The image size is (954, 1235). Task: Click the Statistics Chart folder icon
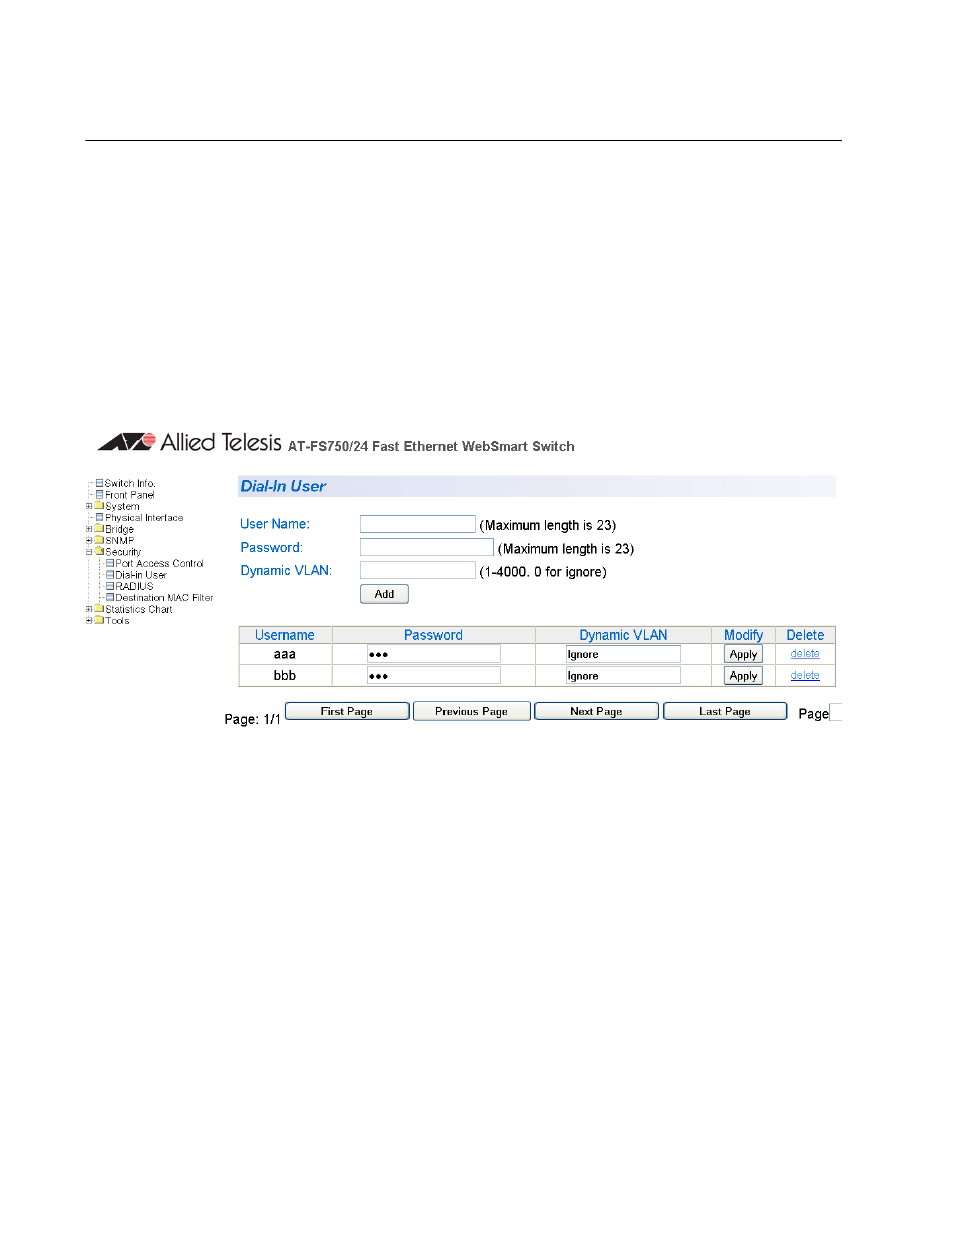click(99, 609)
